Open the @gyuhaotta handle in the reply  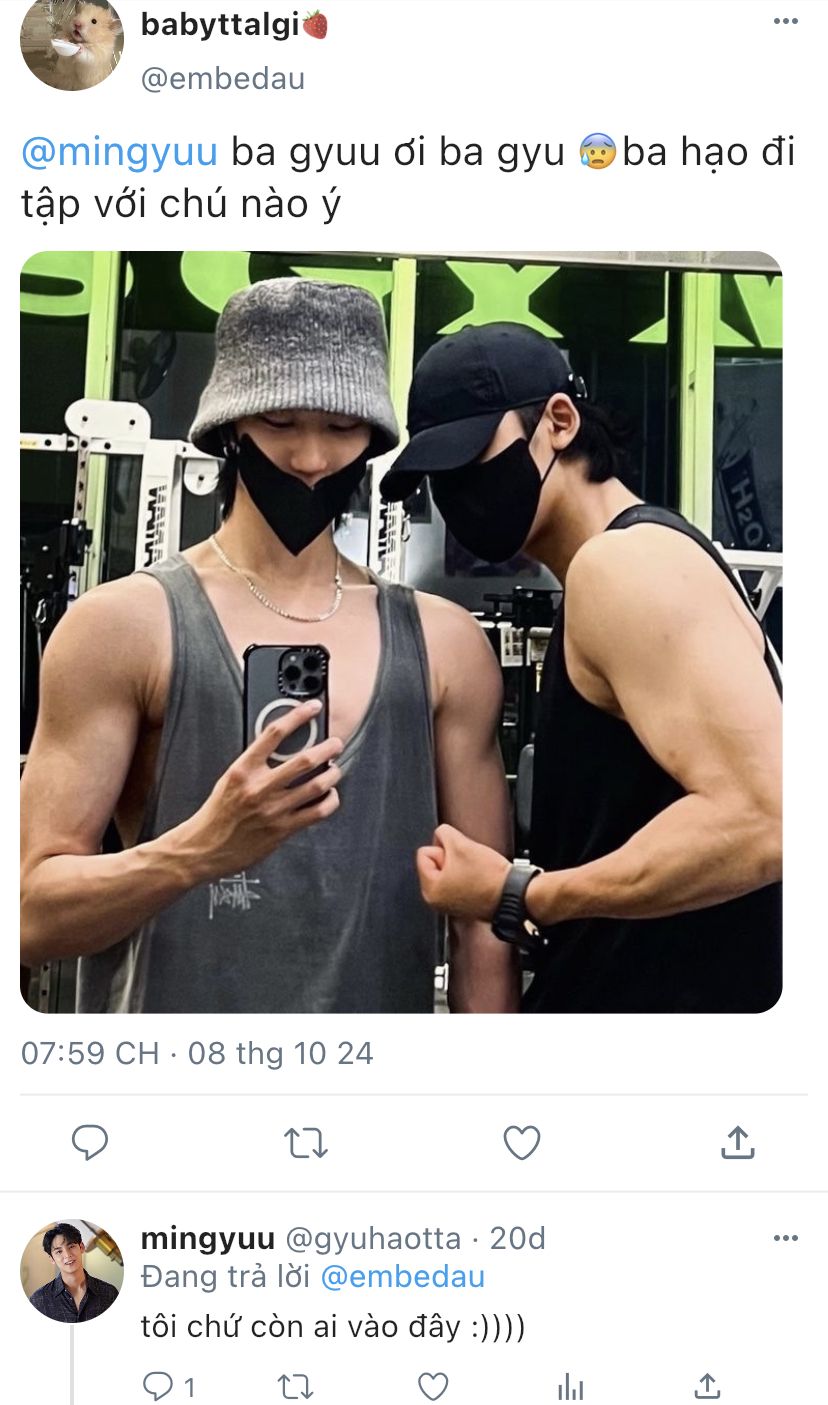click(373, 1239)
